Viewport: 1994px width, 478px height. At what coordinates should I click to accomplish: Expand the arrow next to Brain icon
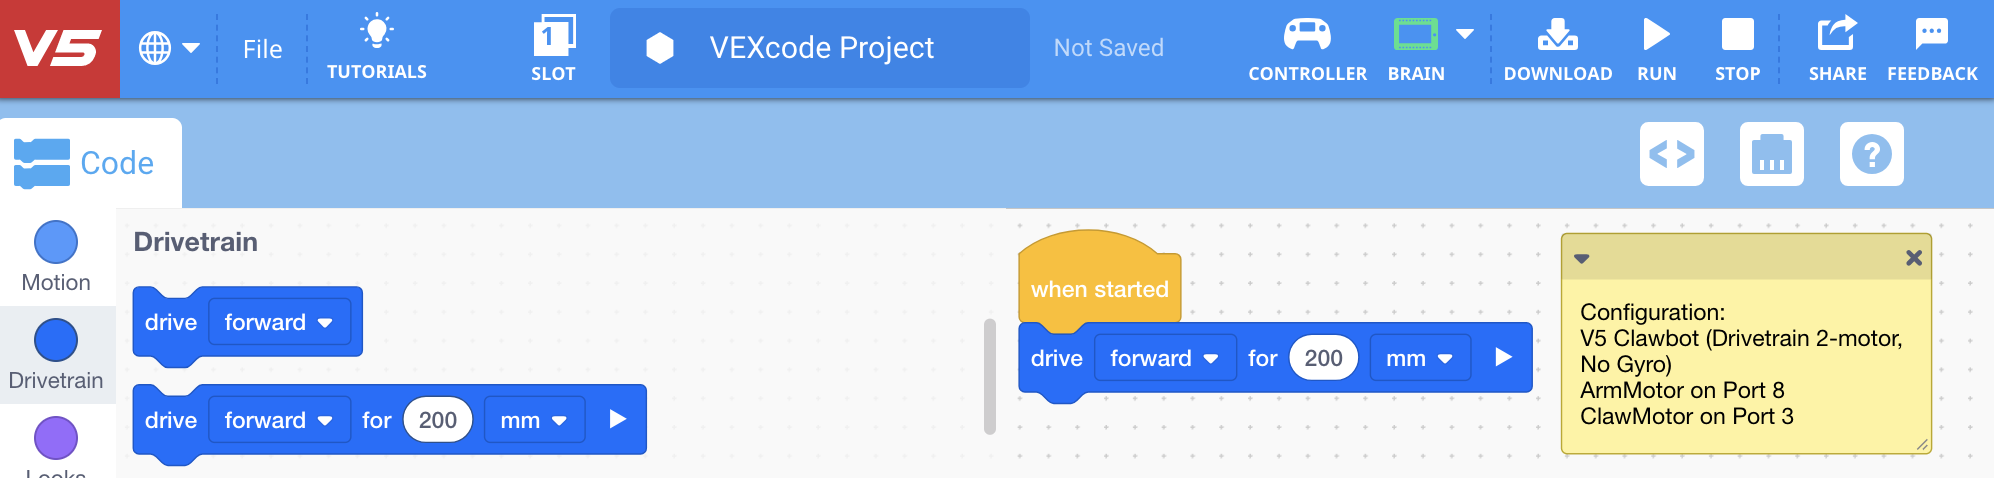[x=1465, y=34]
